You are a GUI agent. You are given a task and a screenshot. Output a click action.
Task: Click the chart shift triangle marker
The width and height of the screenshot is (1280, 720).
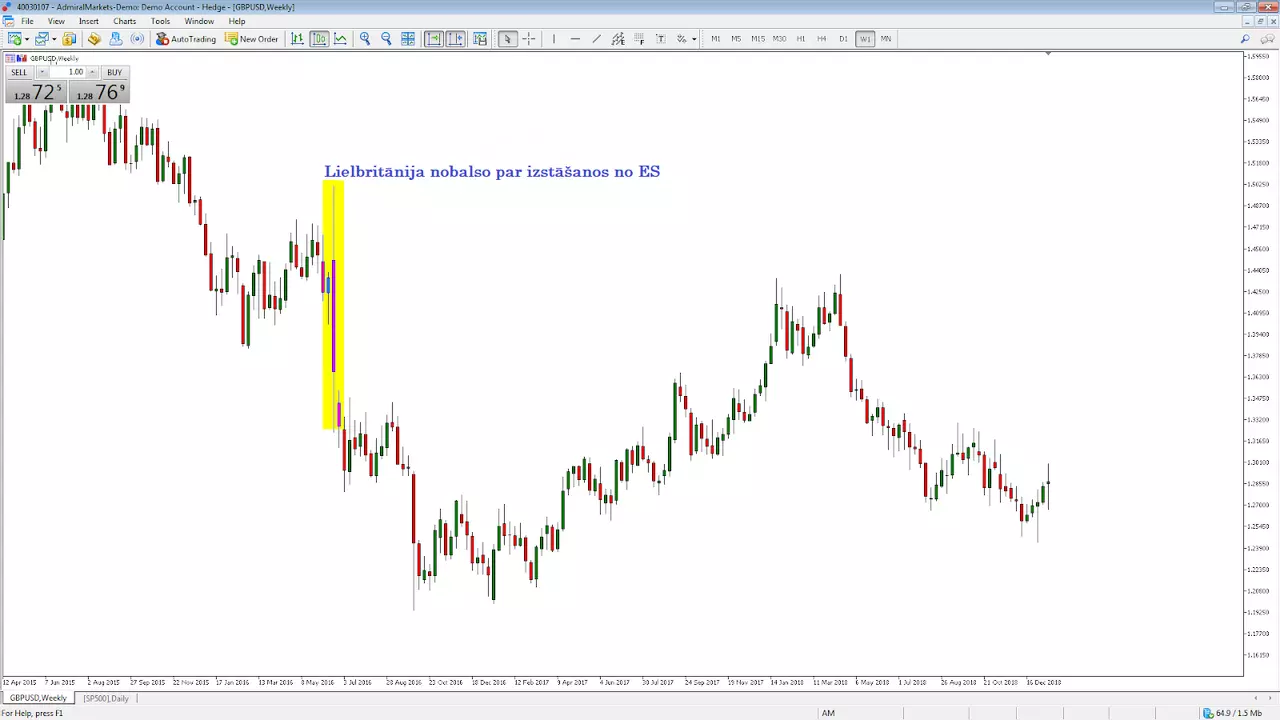[1047, 53]
